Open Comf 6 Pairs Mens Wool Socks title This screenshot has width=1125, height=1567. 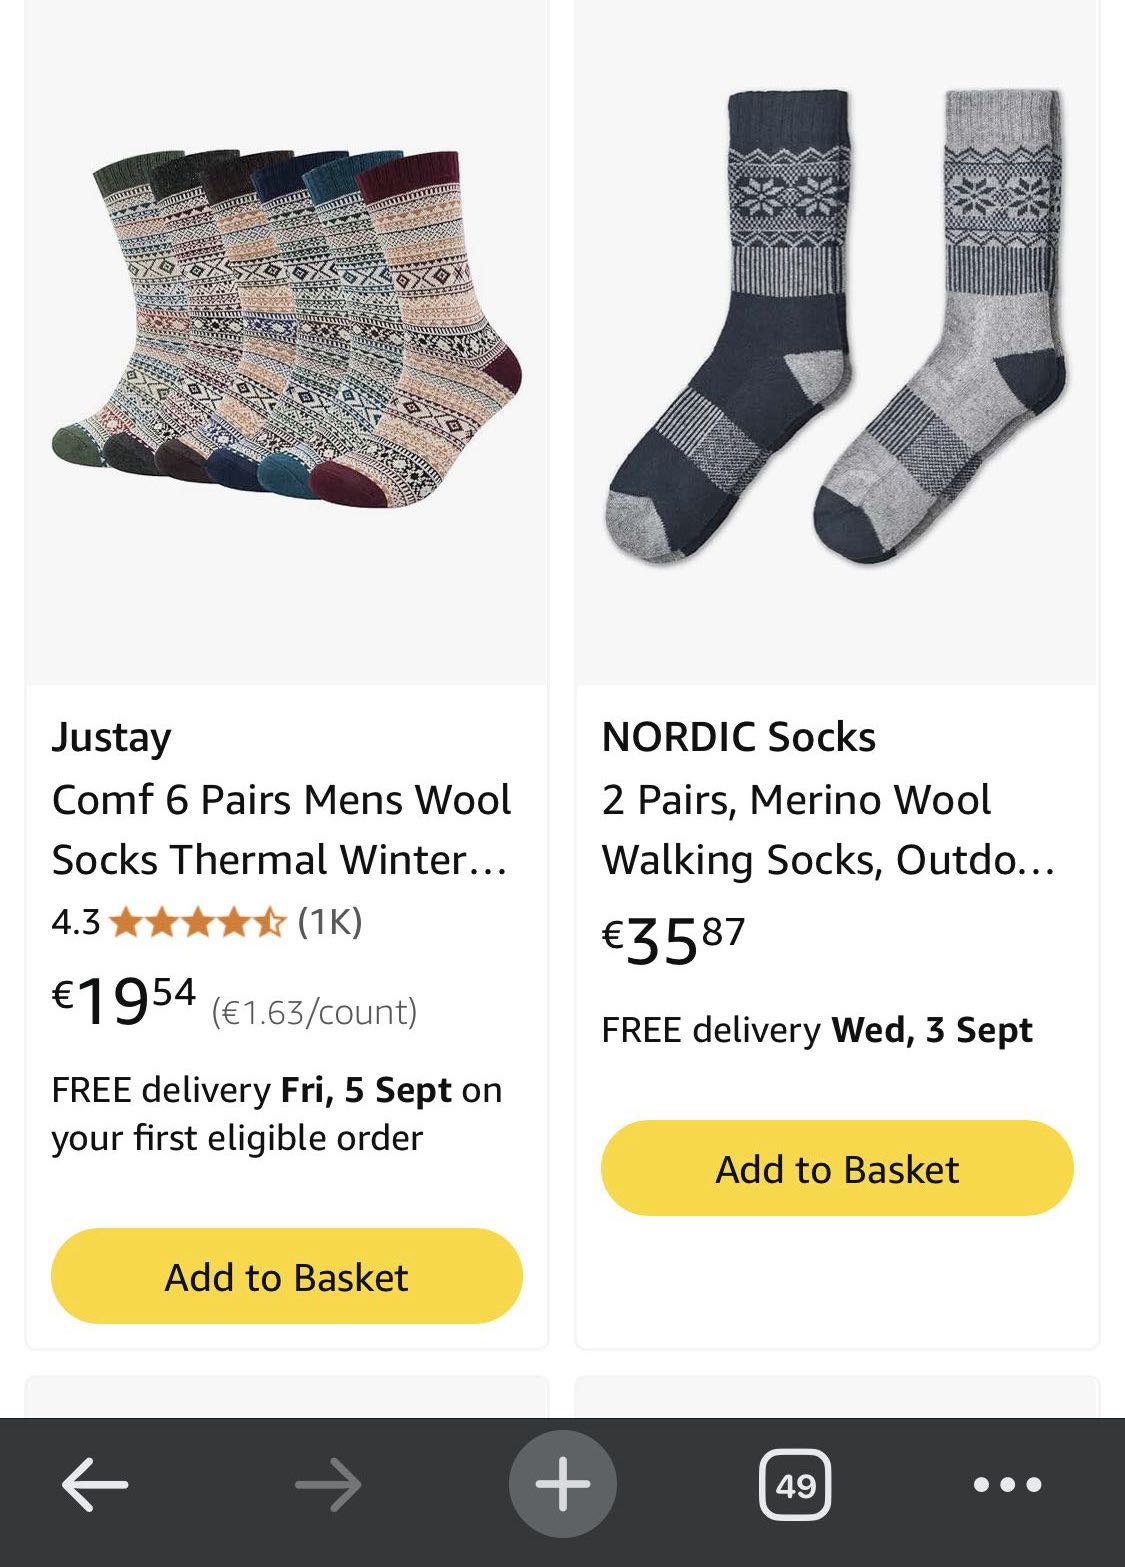[281, 829]
